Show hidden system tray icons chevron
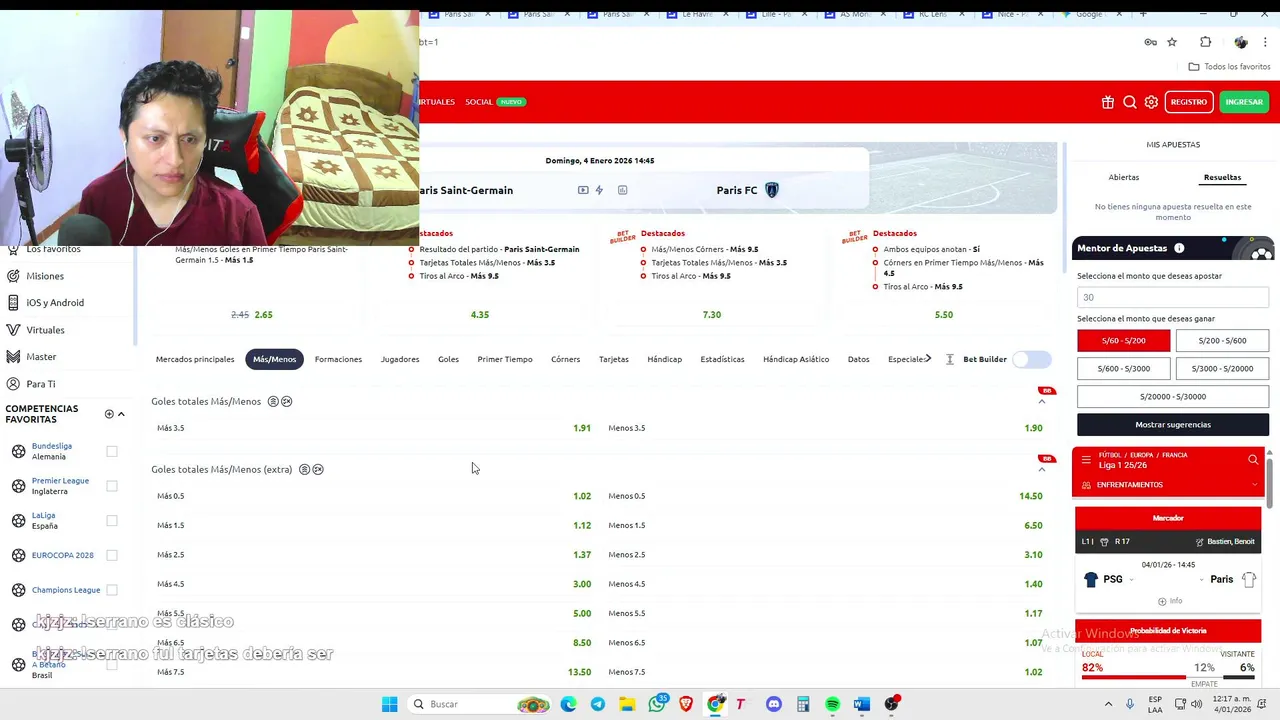 pos(1108,704)
